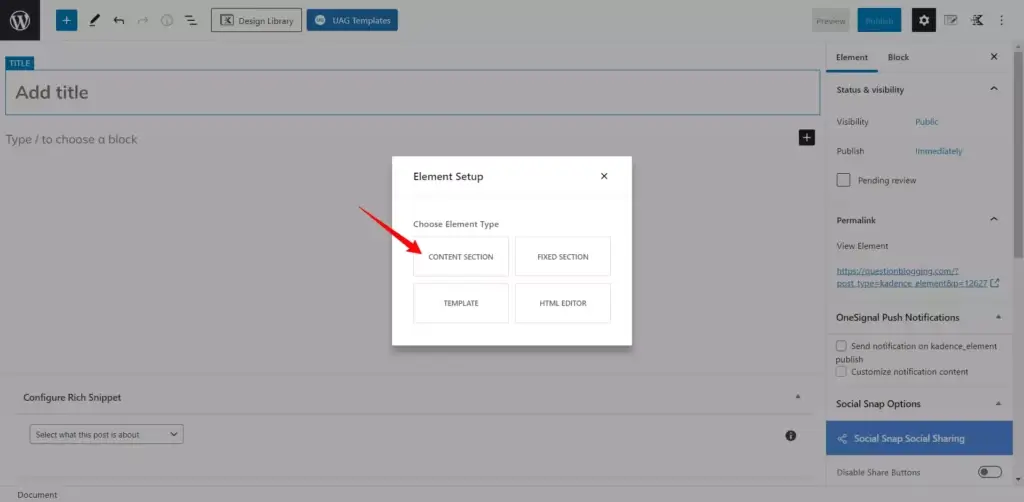Screen dimensions: 1024x502
Task: Click the WordPress logo icon
Action: click(20, 20)
